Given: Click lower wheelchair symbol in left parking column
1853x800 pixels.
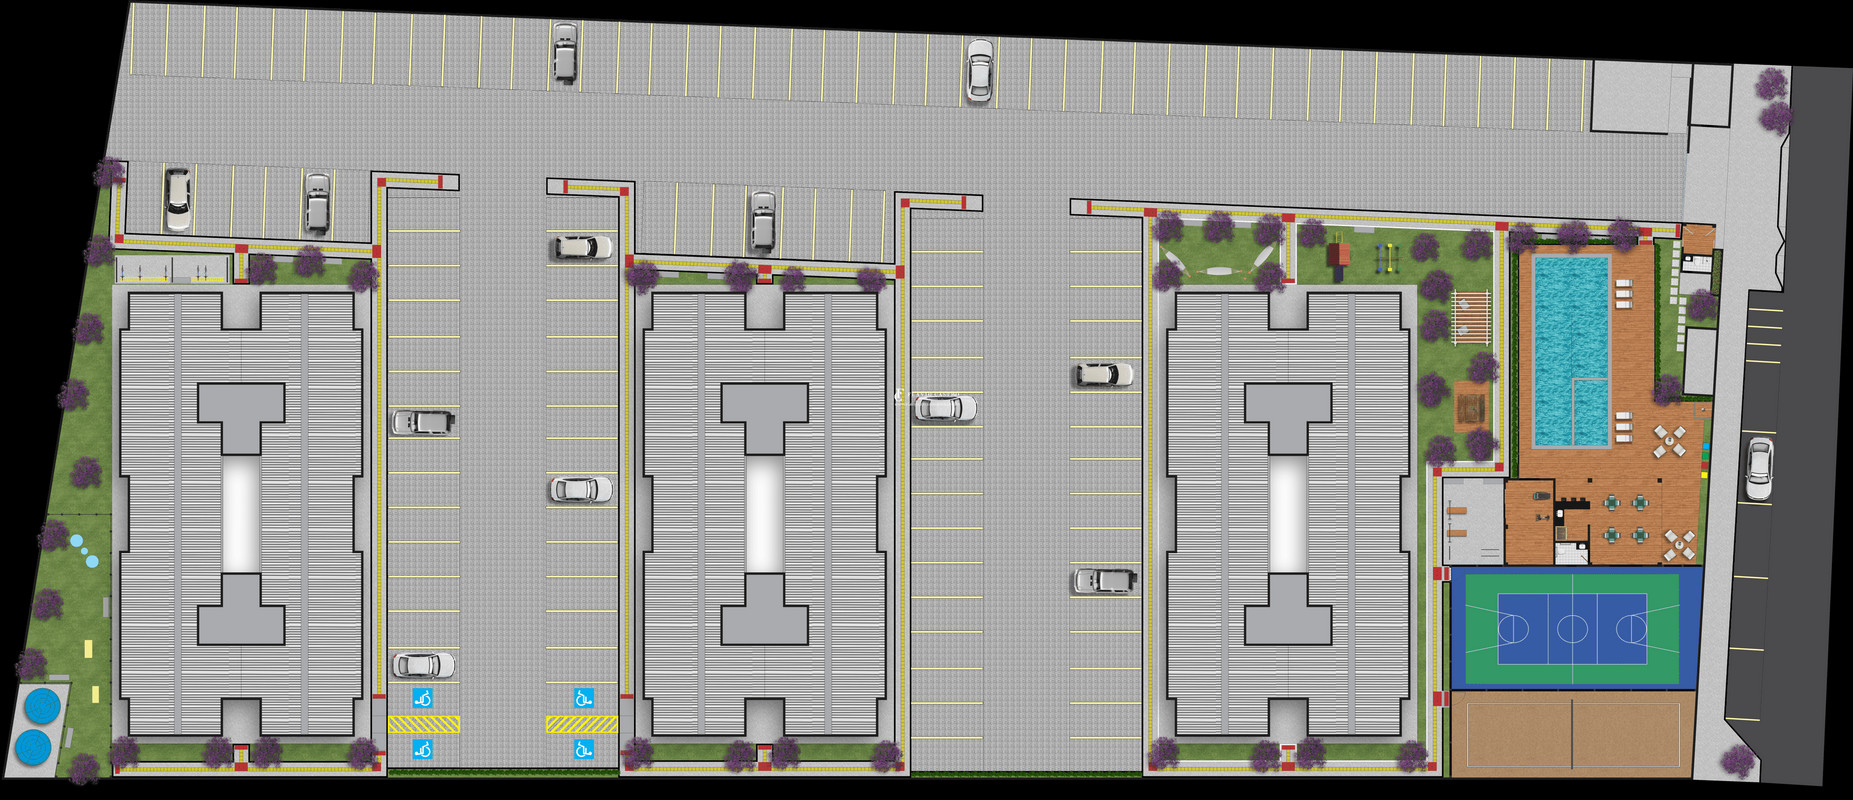Looking at the screenshot, I should click(x=423, y=749).
